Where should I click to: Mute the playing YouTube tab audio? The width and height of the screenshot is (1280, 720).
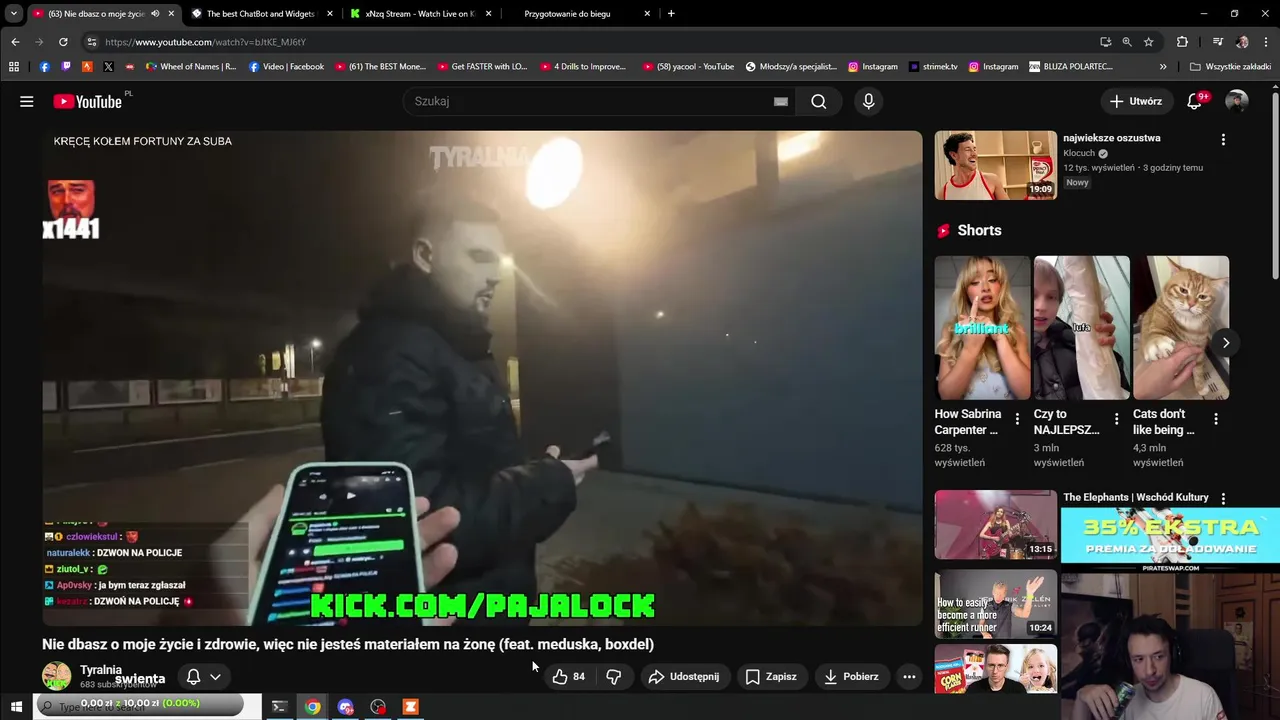155,14
